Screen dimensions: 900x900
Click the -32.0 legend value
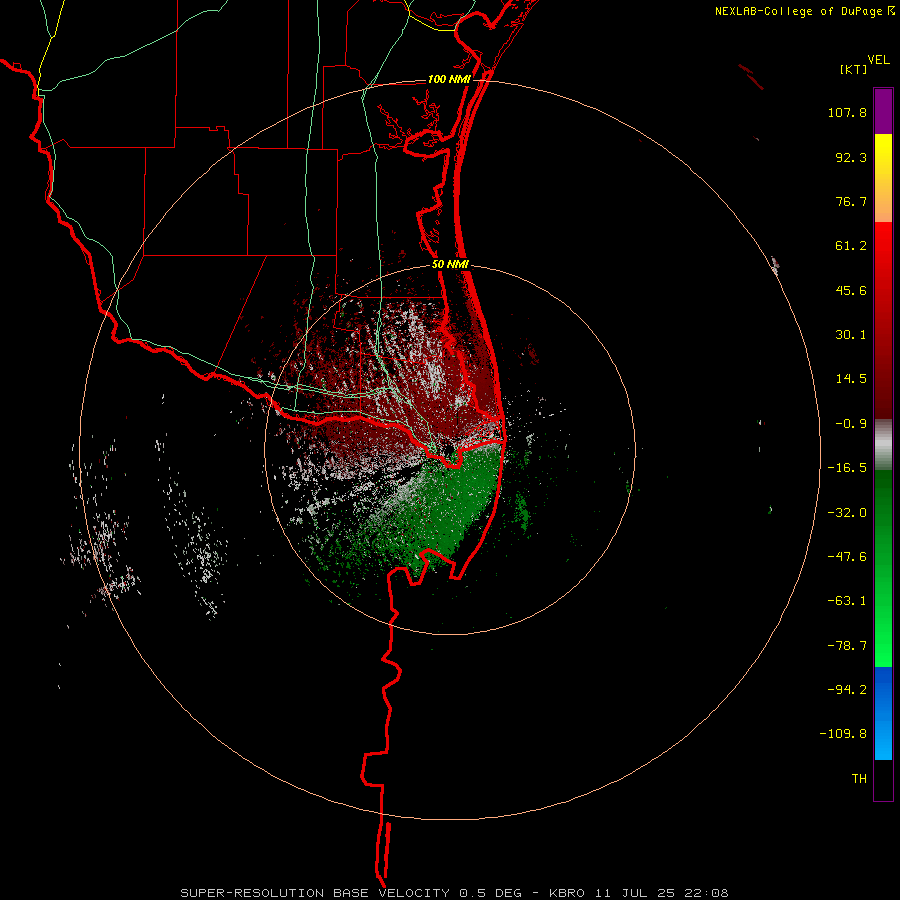pos(847,513)
